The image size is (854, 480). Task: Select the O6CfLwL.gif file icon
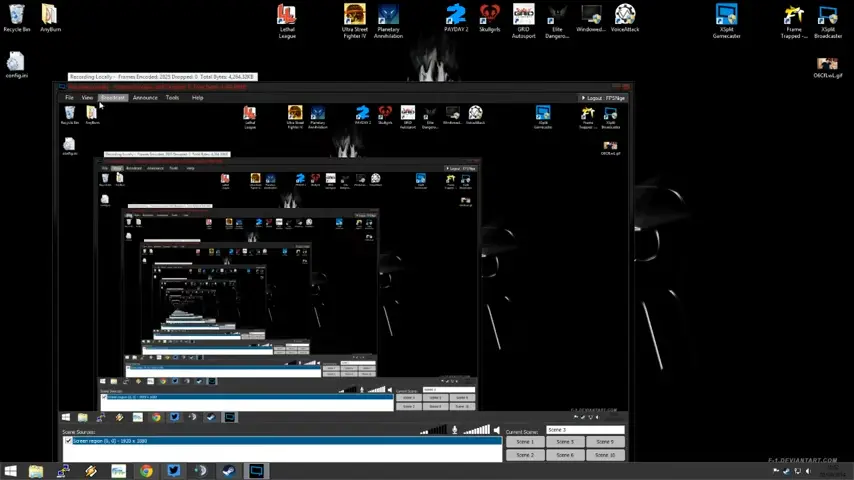click(828, 68)
